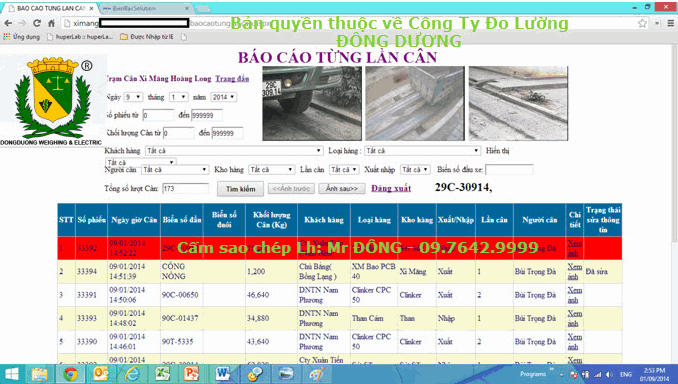678x384 pixels.
Task: Select a month in the tháng dropdown
Action: click(x=178, y=97)
